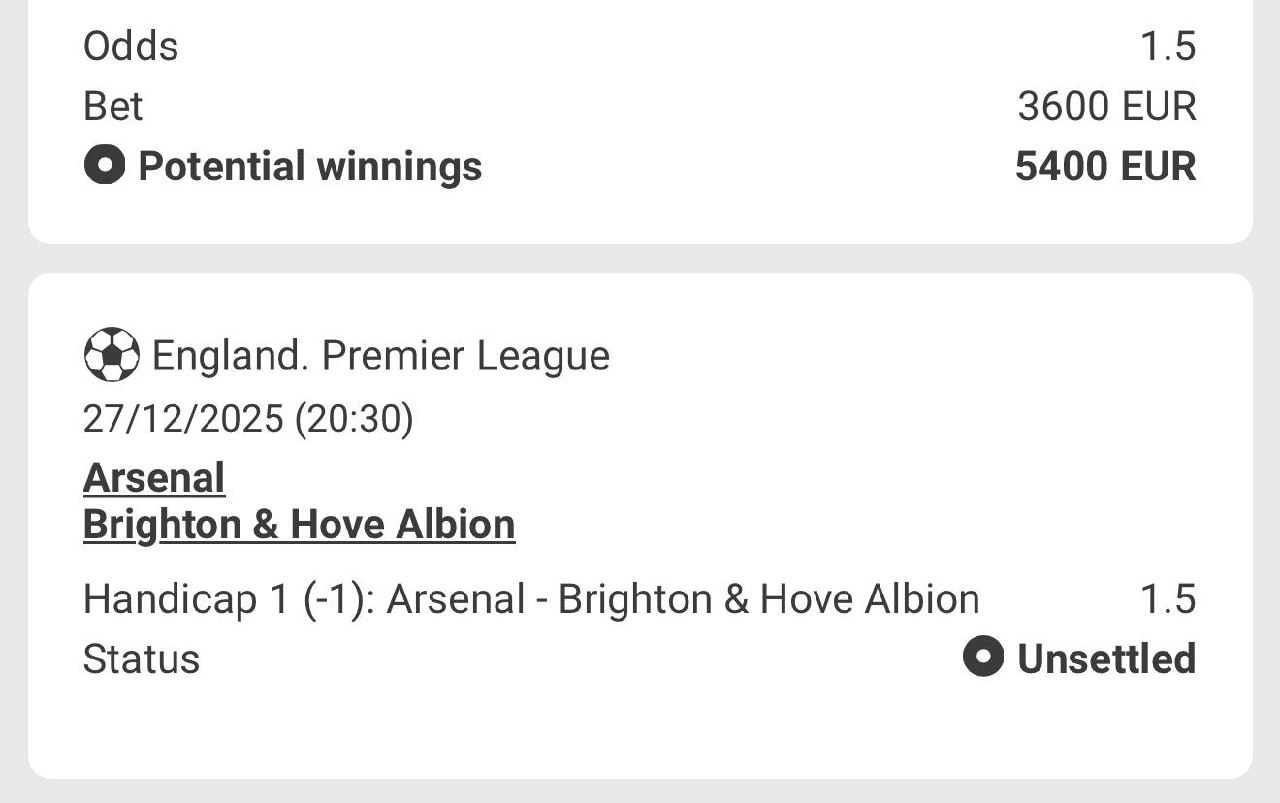This screenshot has width=1280, height=803.
Task: Click the Potential winnings label
Action: click(x=310, y=166)
